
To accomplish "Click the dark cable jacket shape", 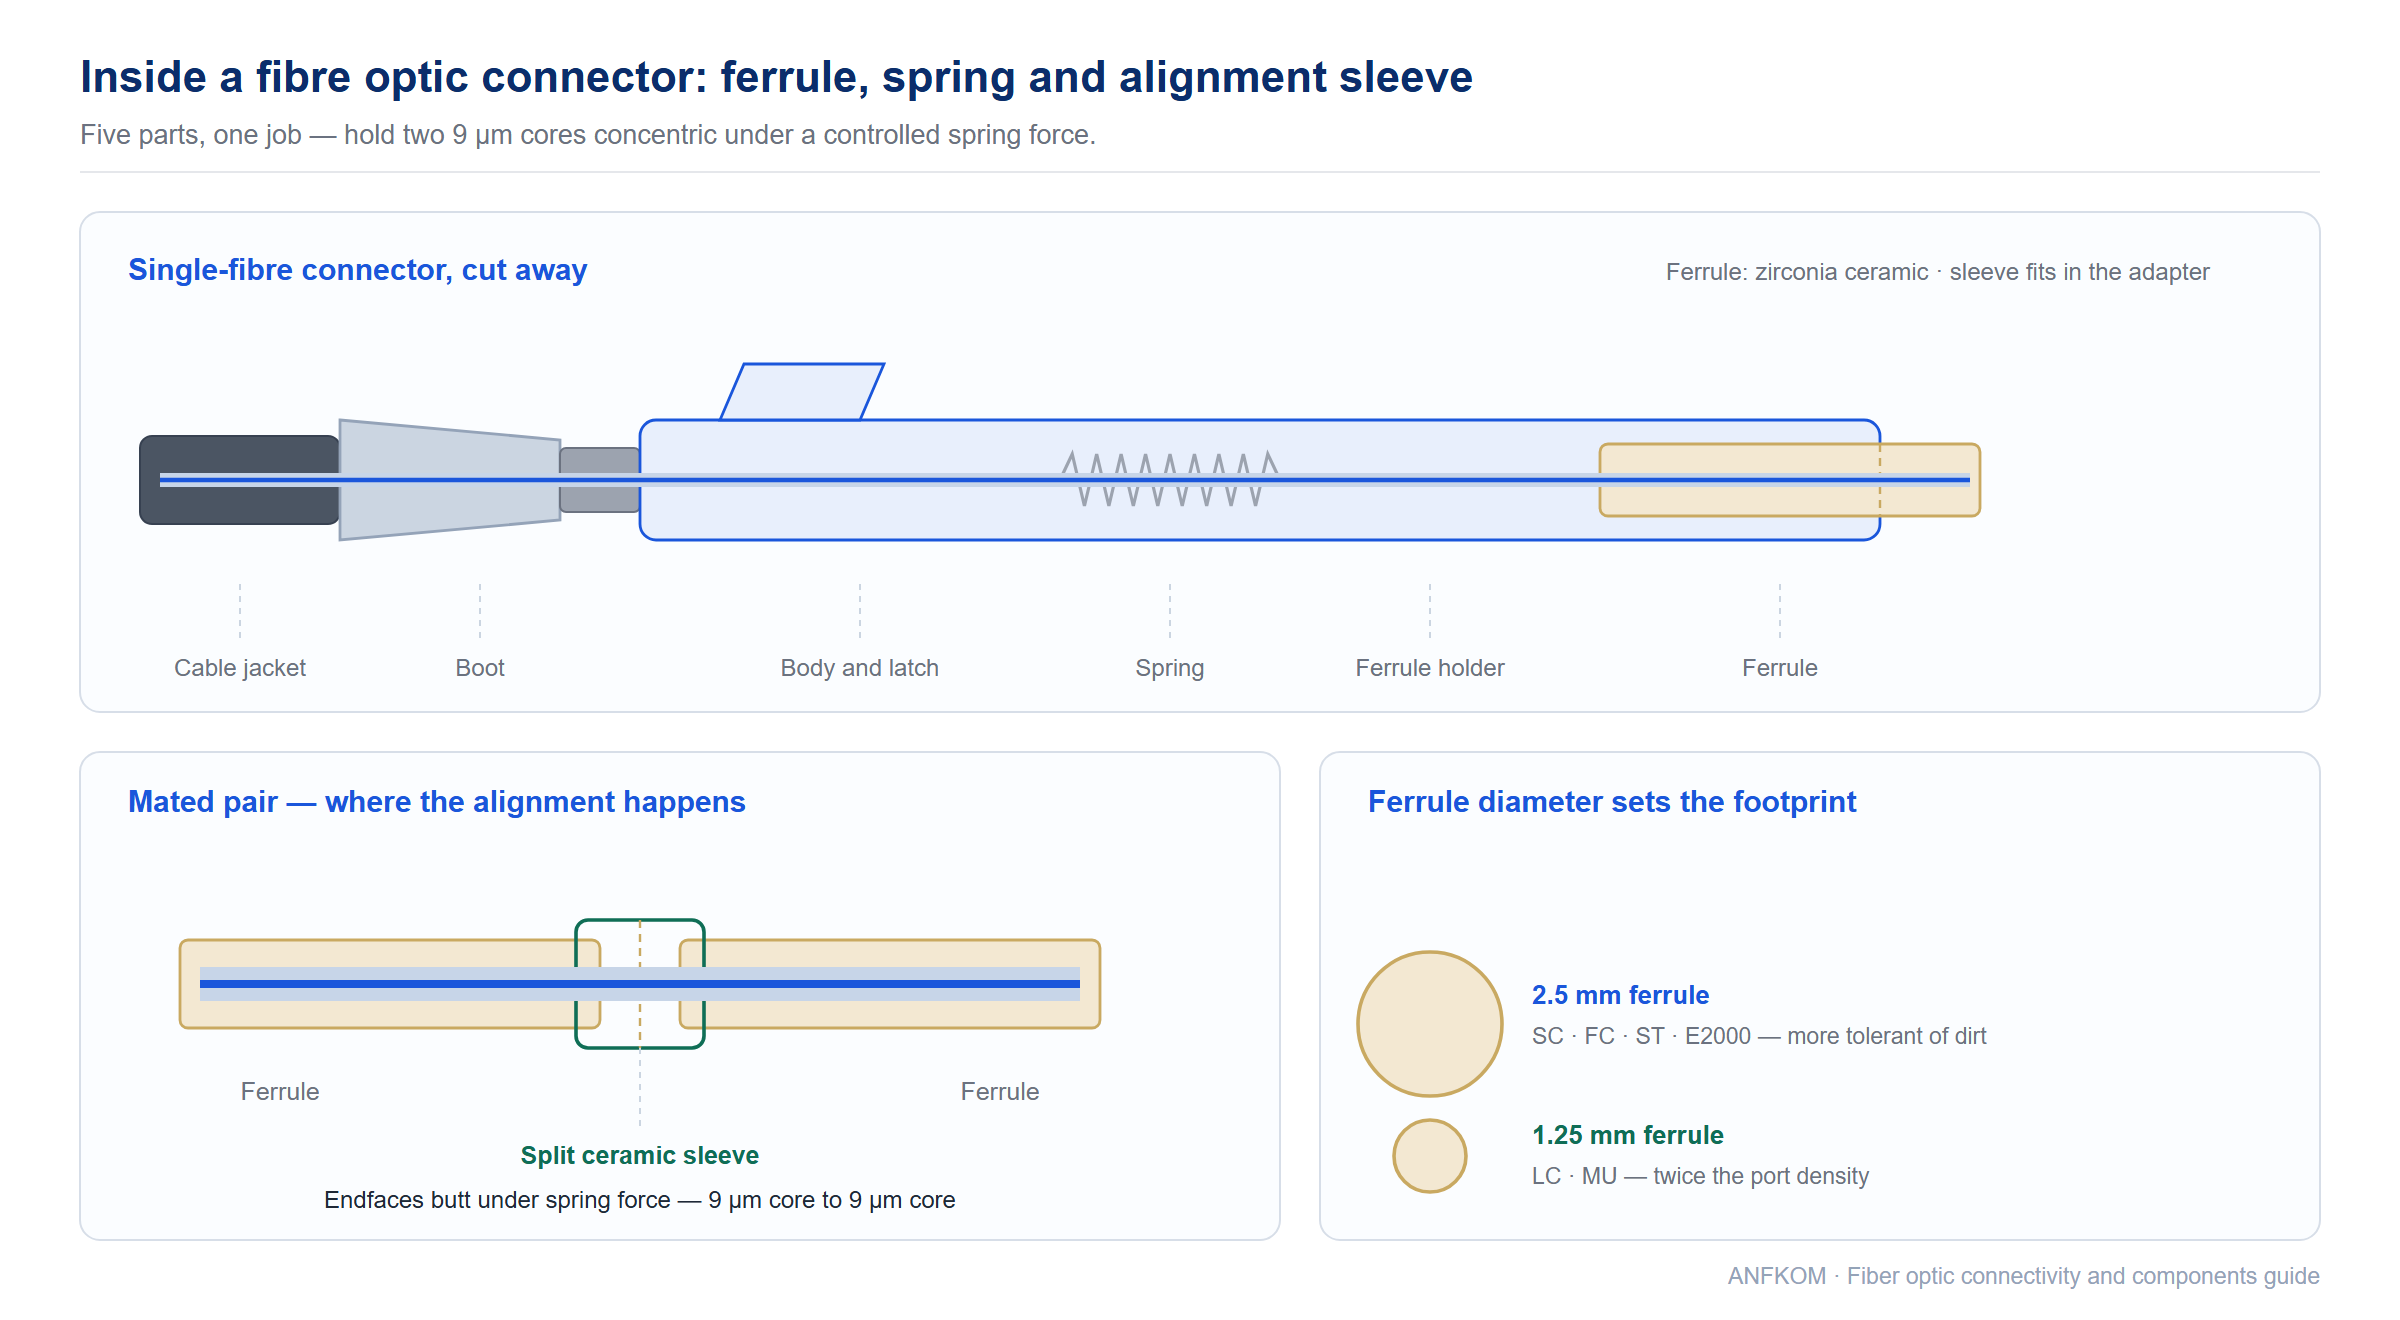I will point(240,480).
